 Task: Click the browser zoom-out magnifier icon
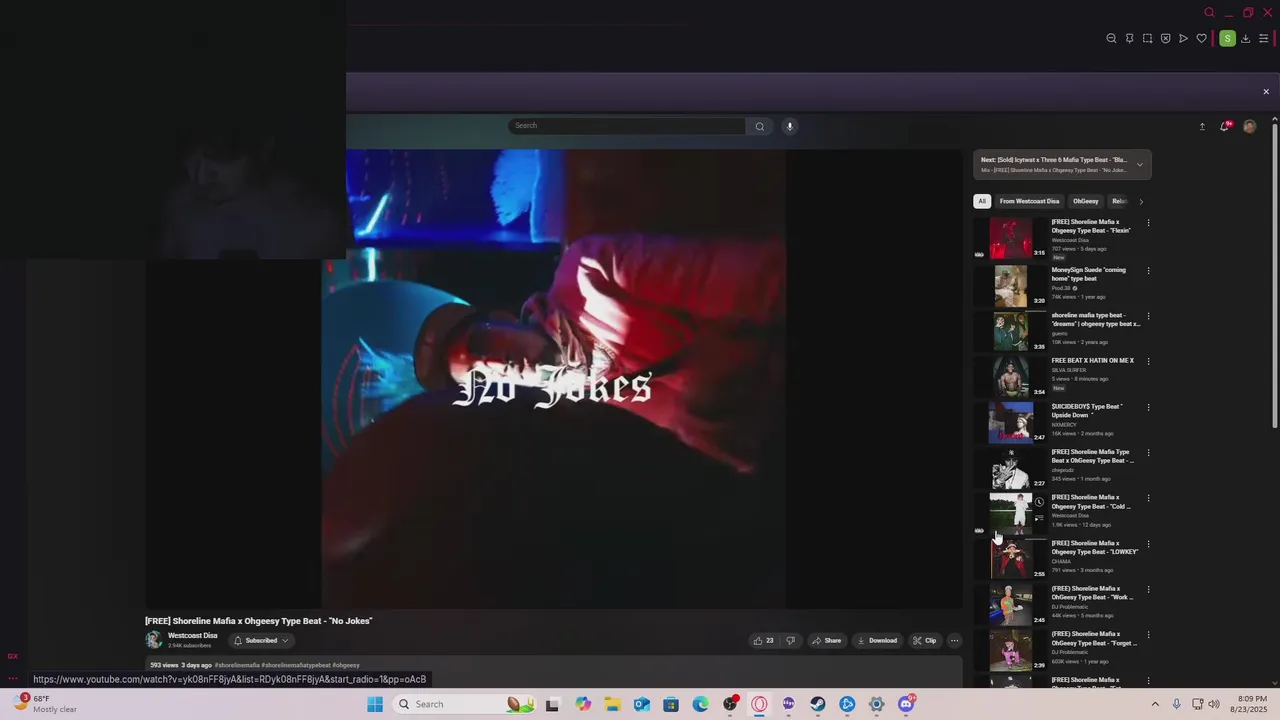coord(1111,39)
